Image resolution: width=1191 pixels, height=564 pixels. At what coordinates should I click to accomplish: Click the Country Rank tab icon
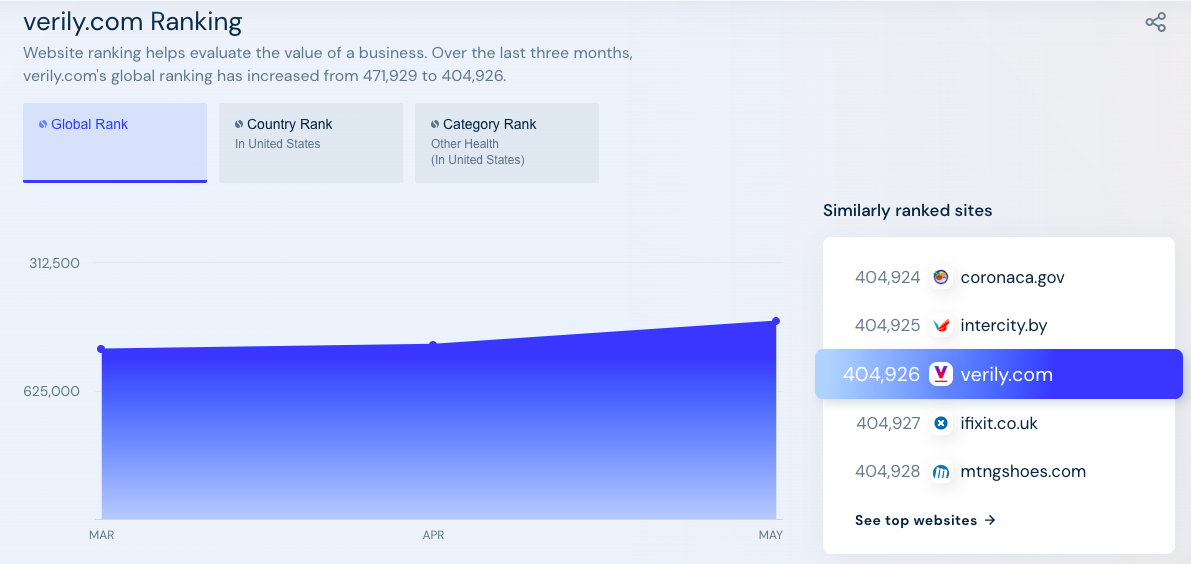coord(239,125)
